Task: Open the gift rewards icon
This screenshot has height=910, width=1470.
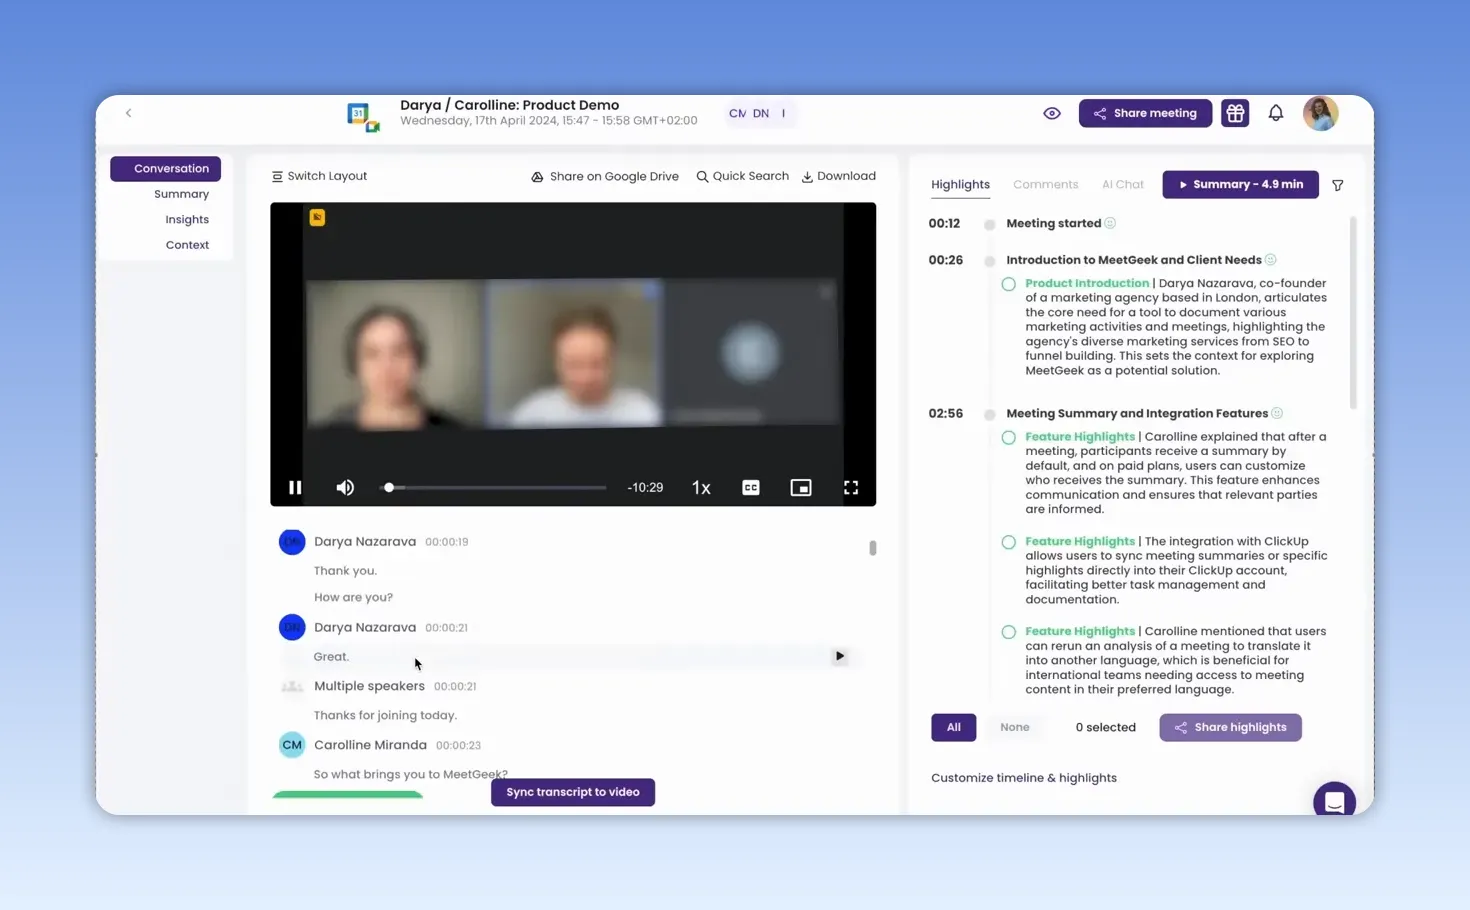Action: tap(1235, 113)
